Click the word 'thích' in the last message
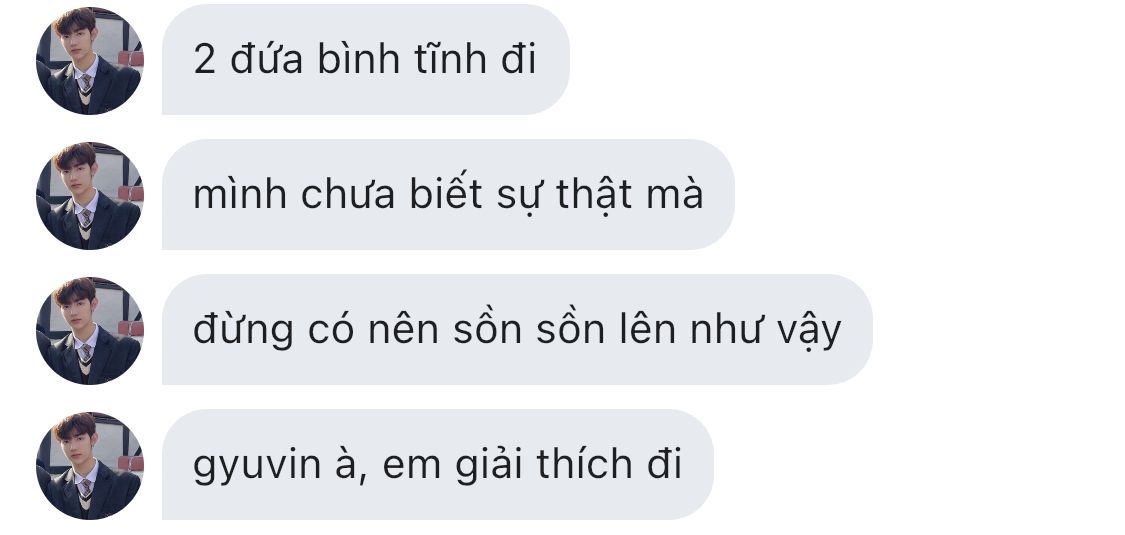Viewport: 1125px width, 535px height. coord(584,463)
